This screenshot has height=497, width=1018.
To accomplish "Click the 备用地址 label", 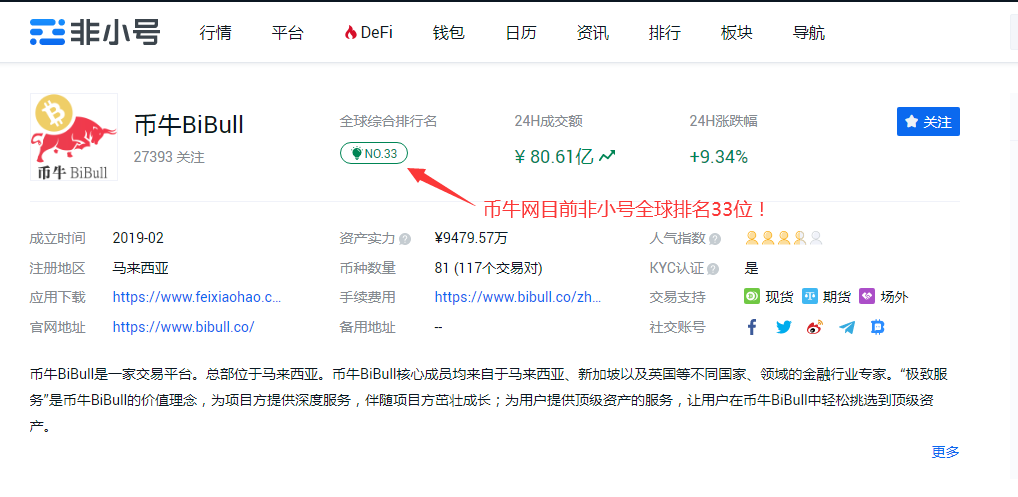I will click(x=367, y=327).
